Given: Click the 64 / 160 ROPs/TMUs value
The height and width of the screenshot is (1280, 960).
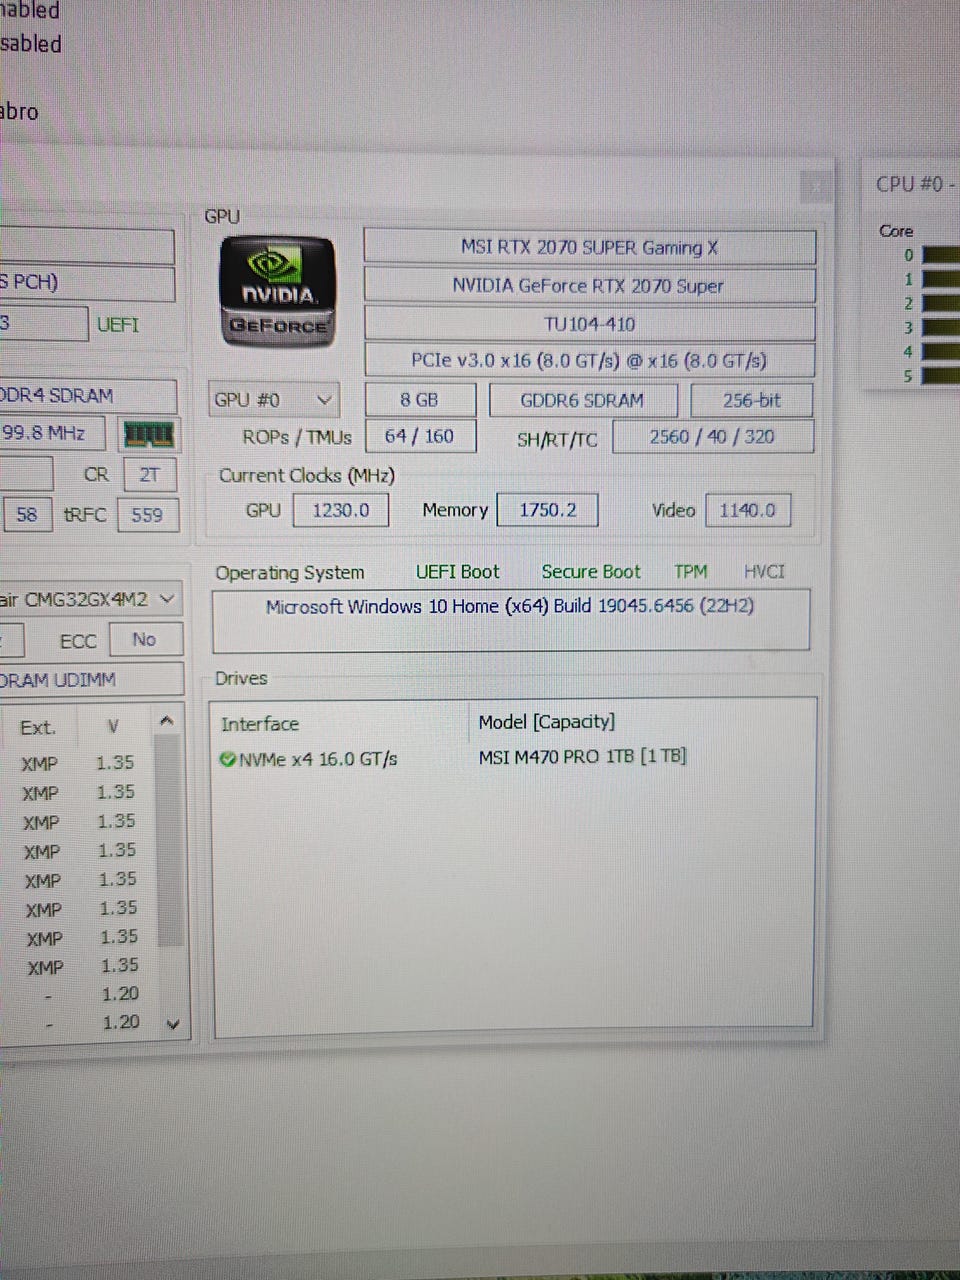Looking at the screenshot, I should pos(420,436).
